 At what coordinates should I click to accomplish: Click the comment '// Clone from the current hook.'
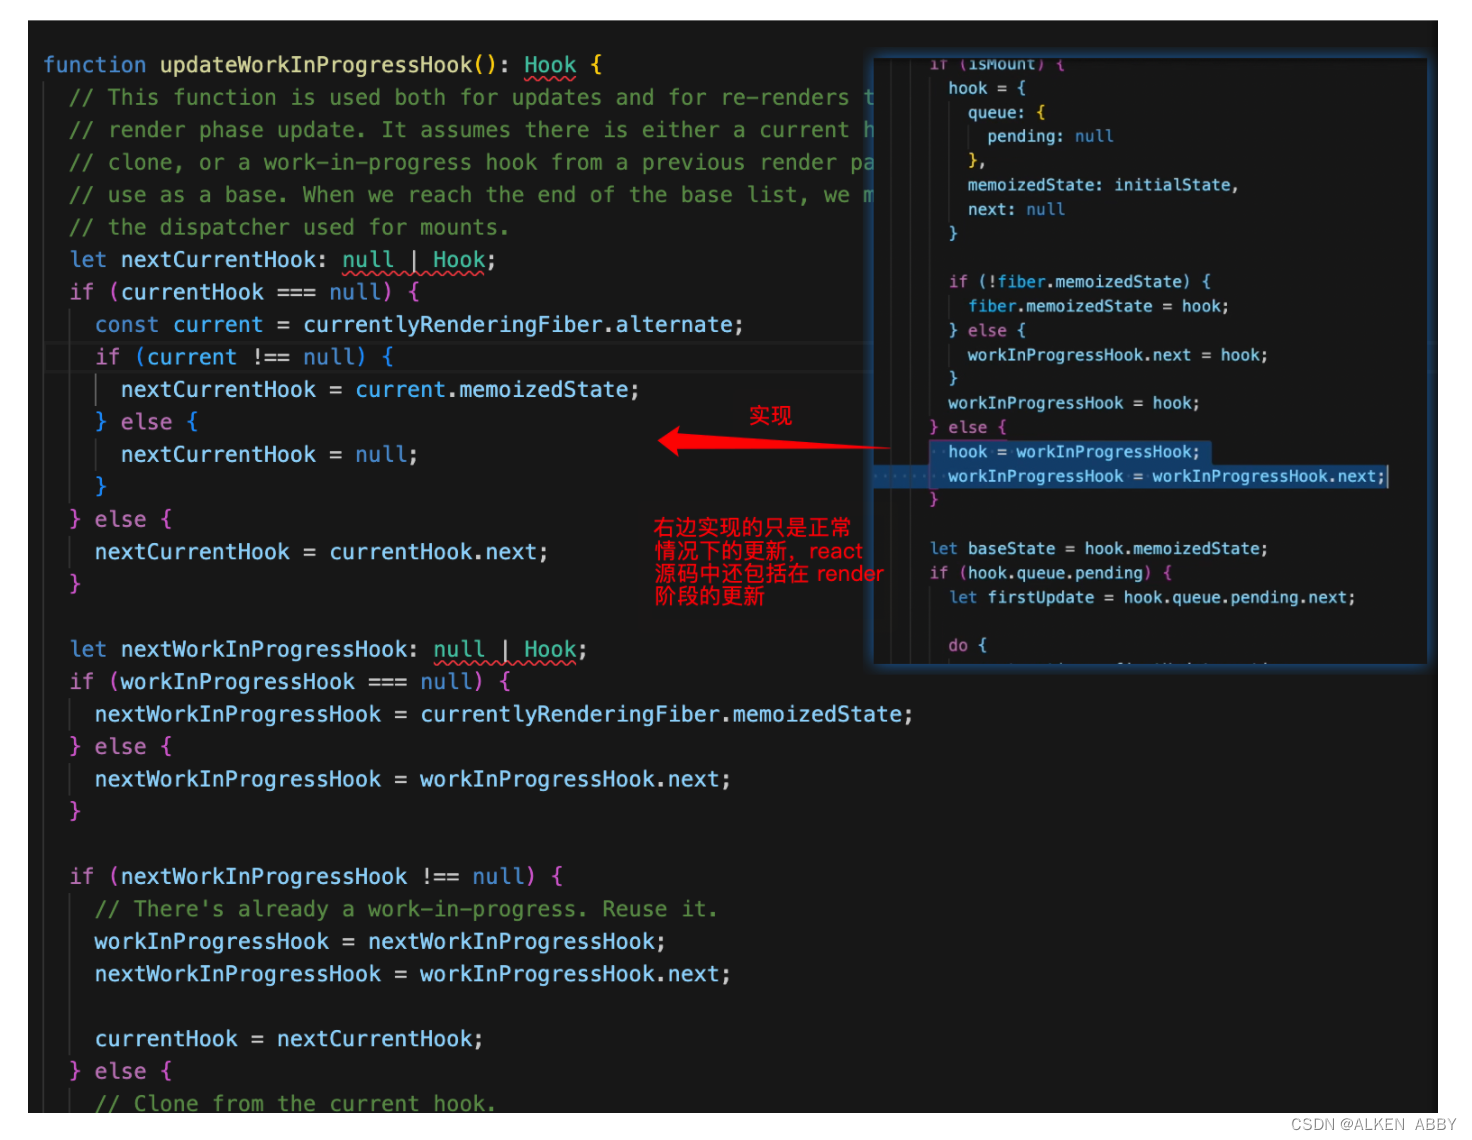(295, 1103)
